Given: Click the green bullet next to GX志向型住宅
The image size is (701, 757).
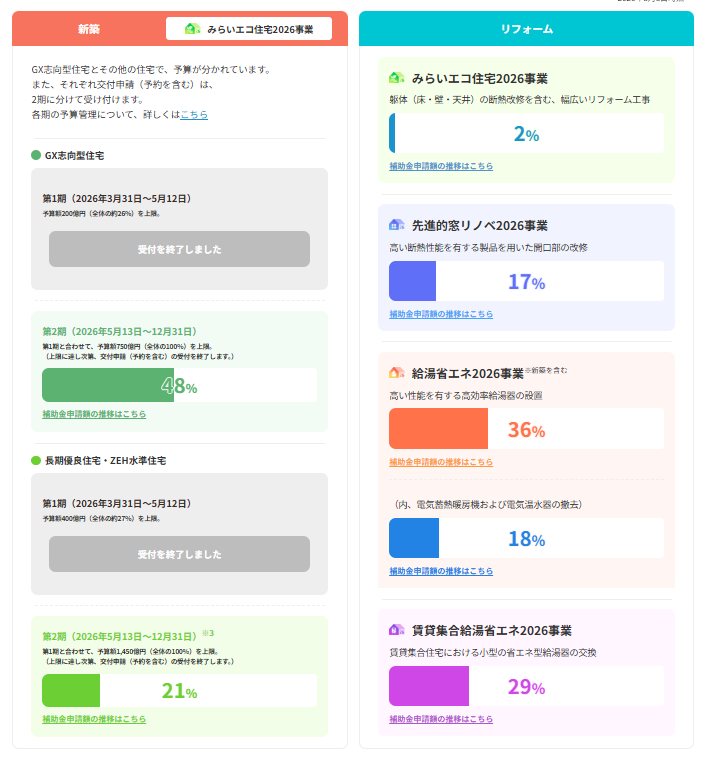Looking at the screenshot, I should (36, 155).
